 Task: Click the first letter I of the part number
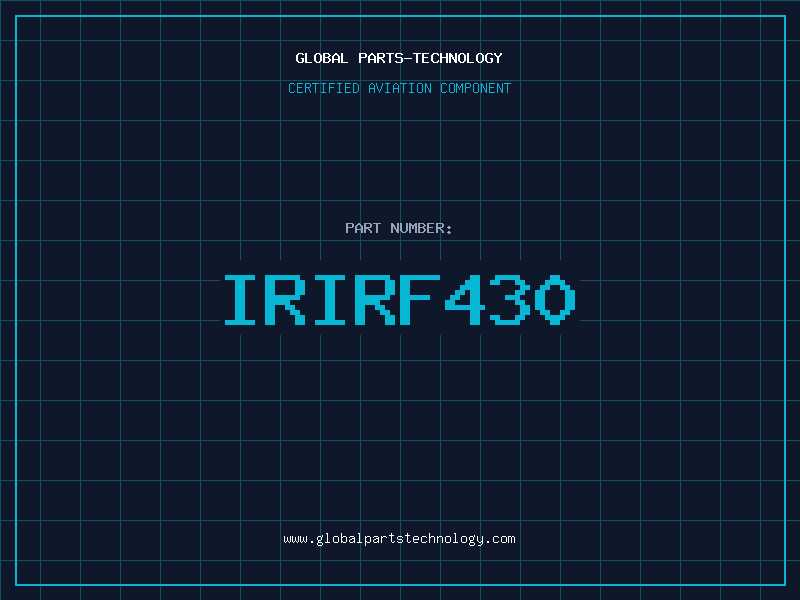point(241,300)
